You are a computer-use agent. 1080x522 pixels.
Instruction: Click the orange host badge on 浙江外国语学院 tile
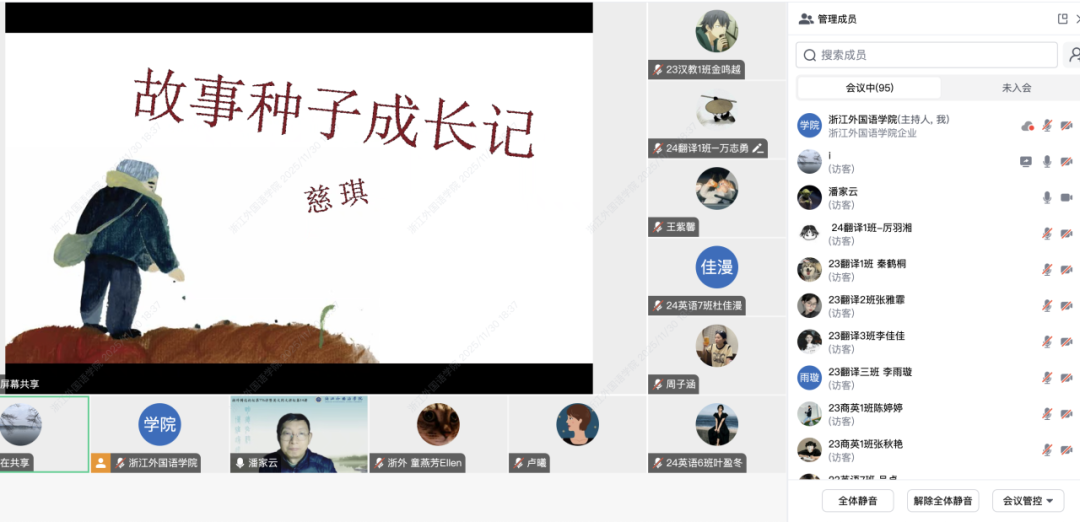pos(101,463)
